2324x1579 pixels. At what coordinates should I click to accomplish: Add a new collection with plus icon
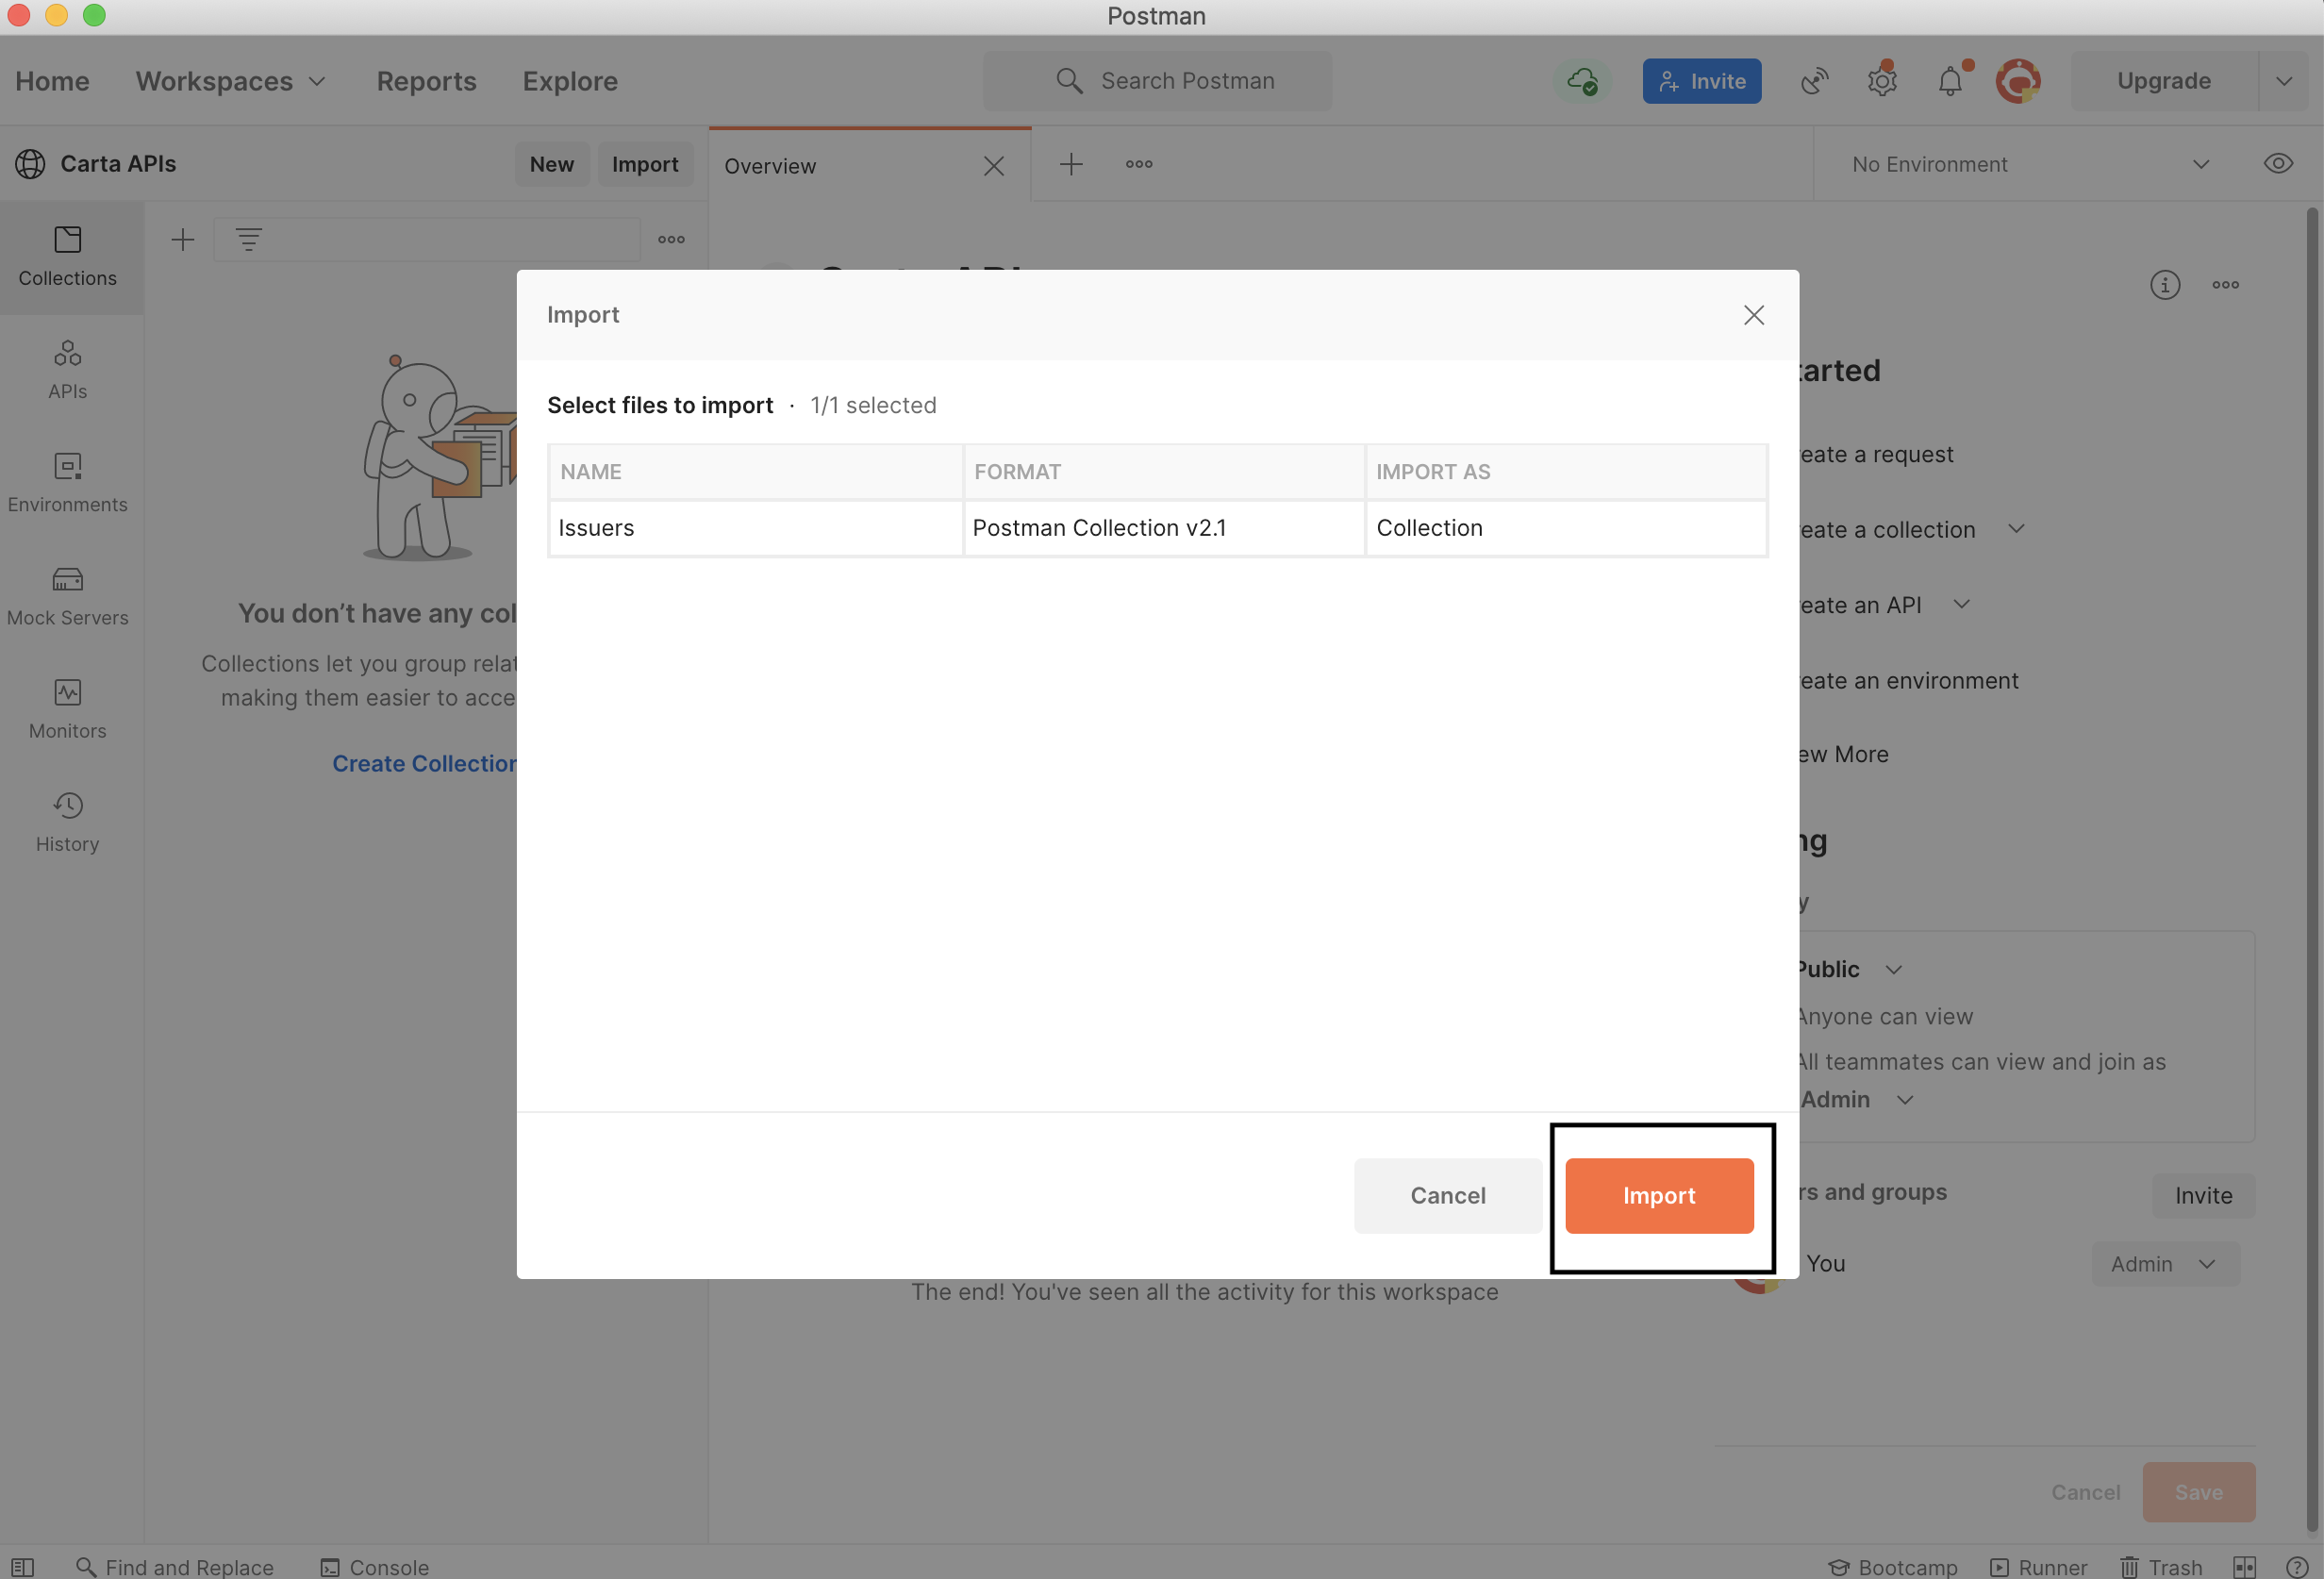(x=183, y=239)
